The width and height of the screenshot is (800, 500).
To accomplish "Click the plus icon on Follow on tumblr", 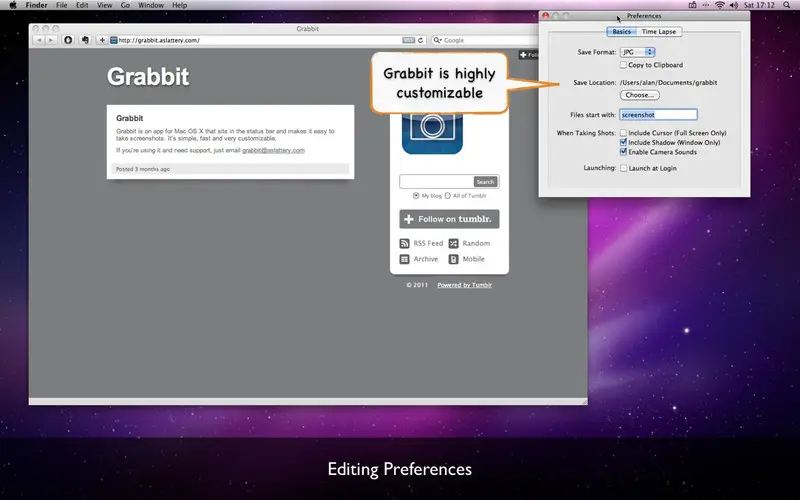I will point(409,219).
